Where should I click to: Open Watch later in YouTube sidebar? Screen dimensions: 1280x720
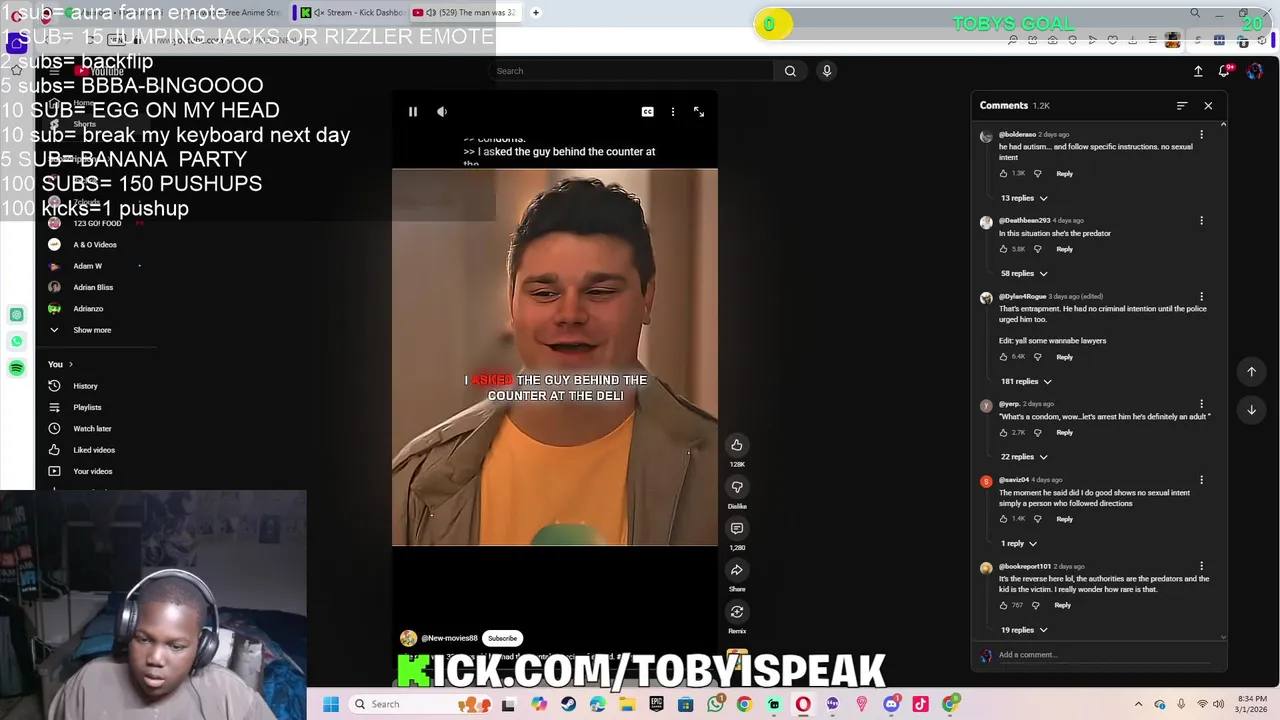(x=92, y=429)
